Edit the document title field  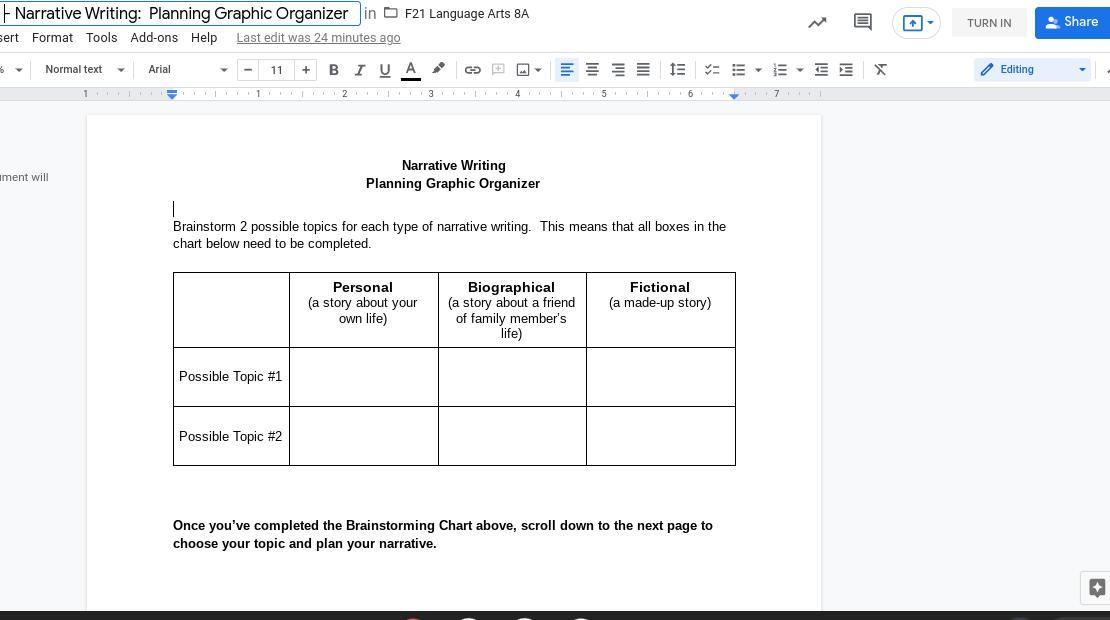click(181, 13)
